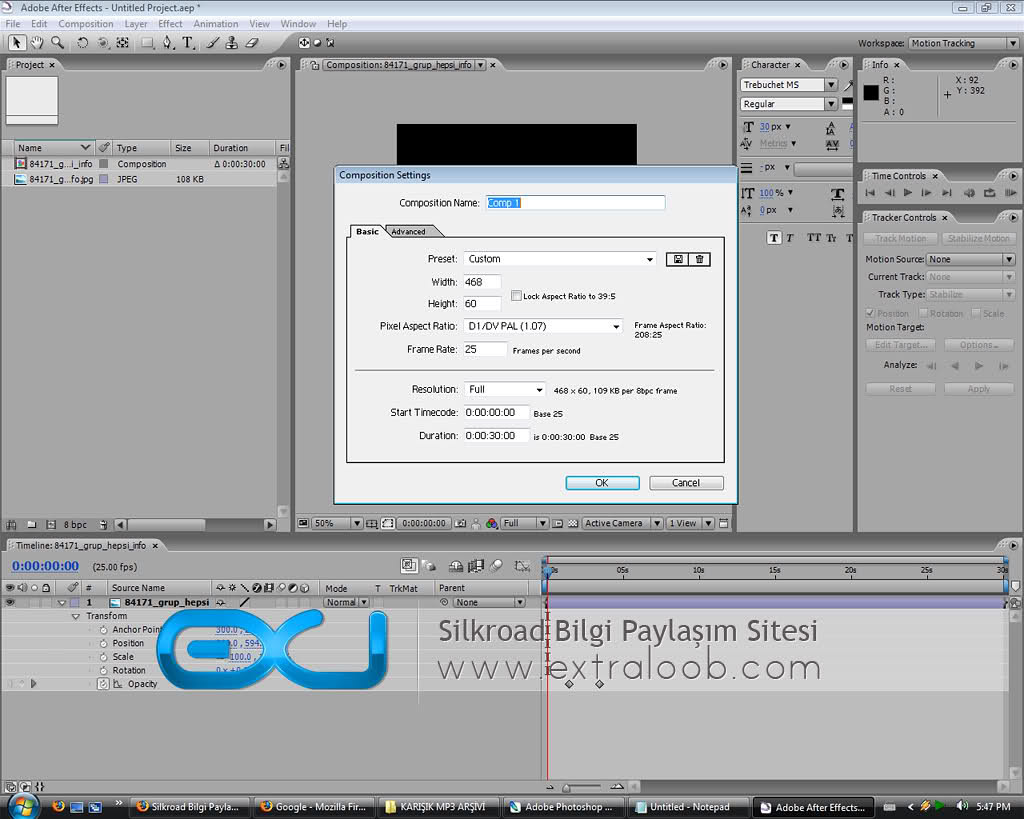The width and height of the screenshot is (1024, 819).
Task: Click the Info panel black color swatch
Action: (871, 93)
